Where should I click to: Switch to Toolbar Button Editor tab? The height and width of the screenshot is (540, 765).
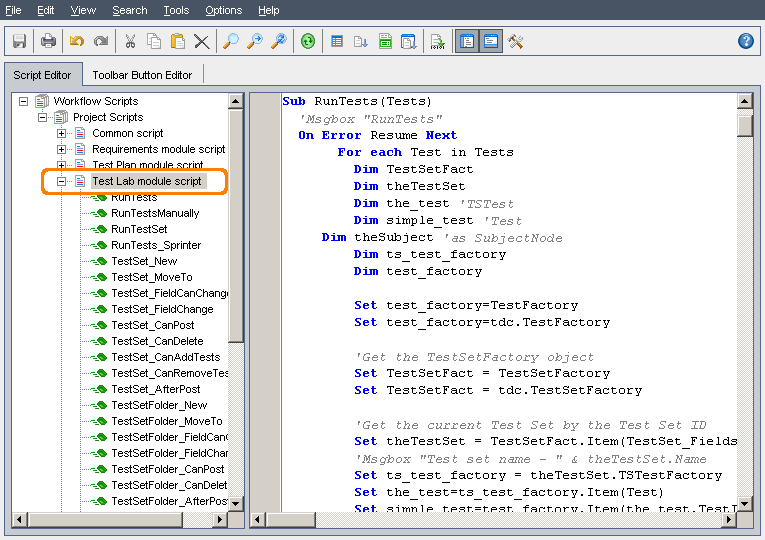pos(142,75)
